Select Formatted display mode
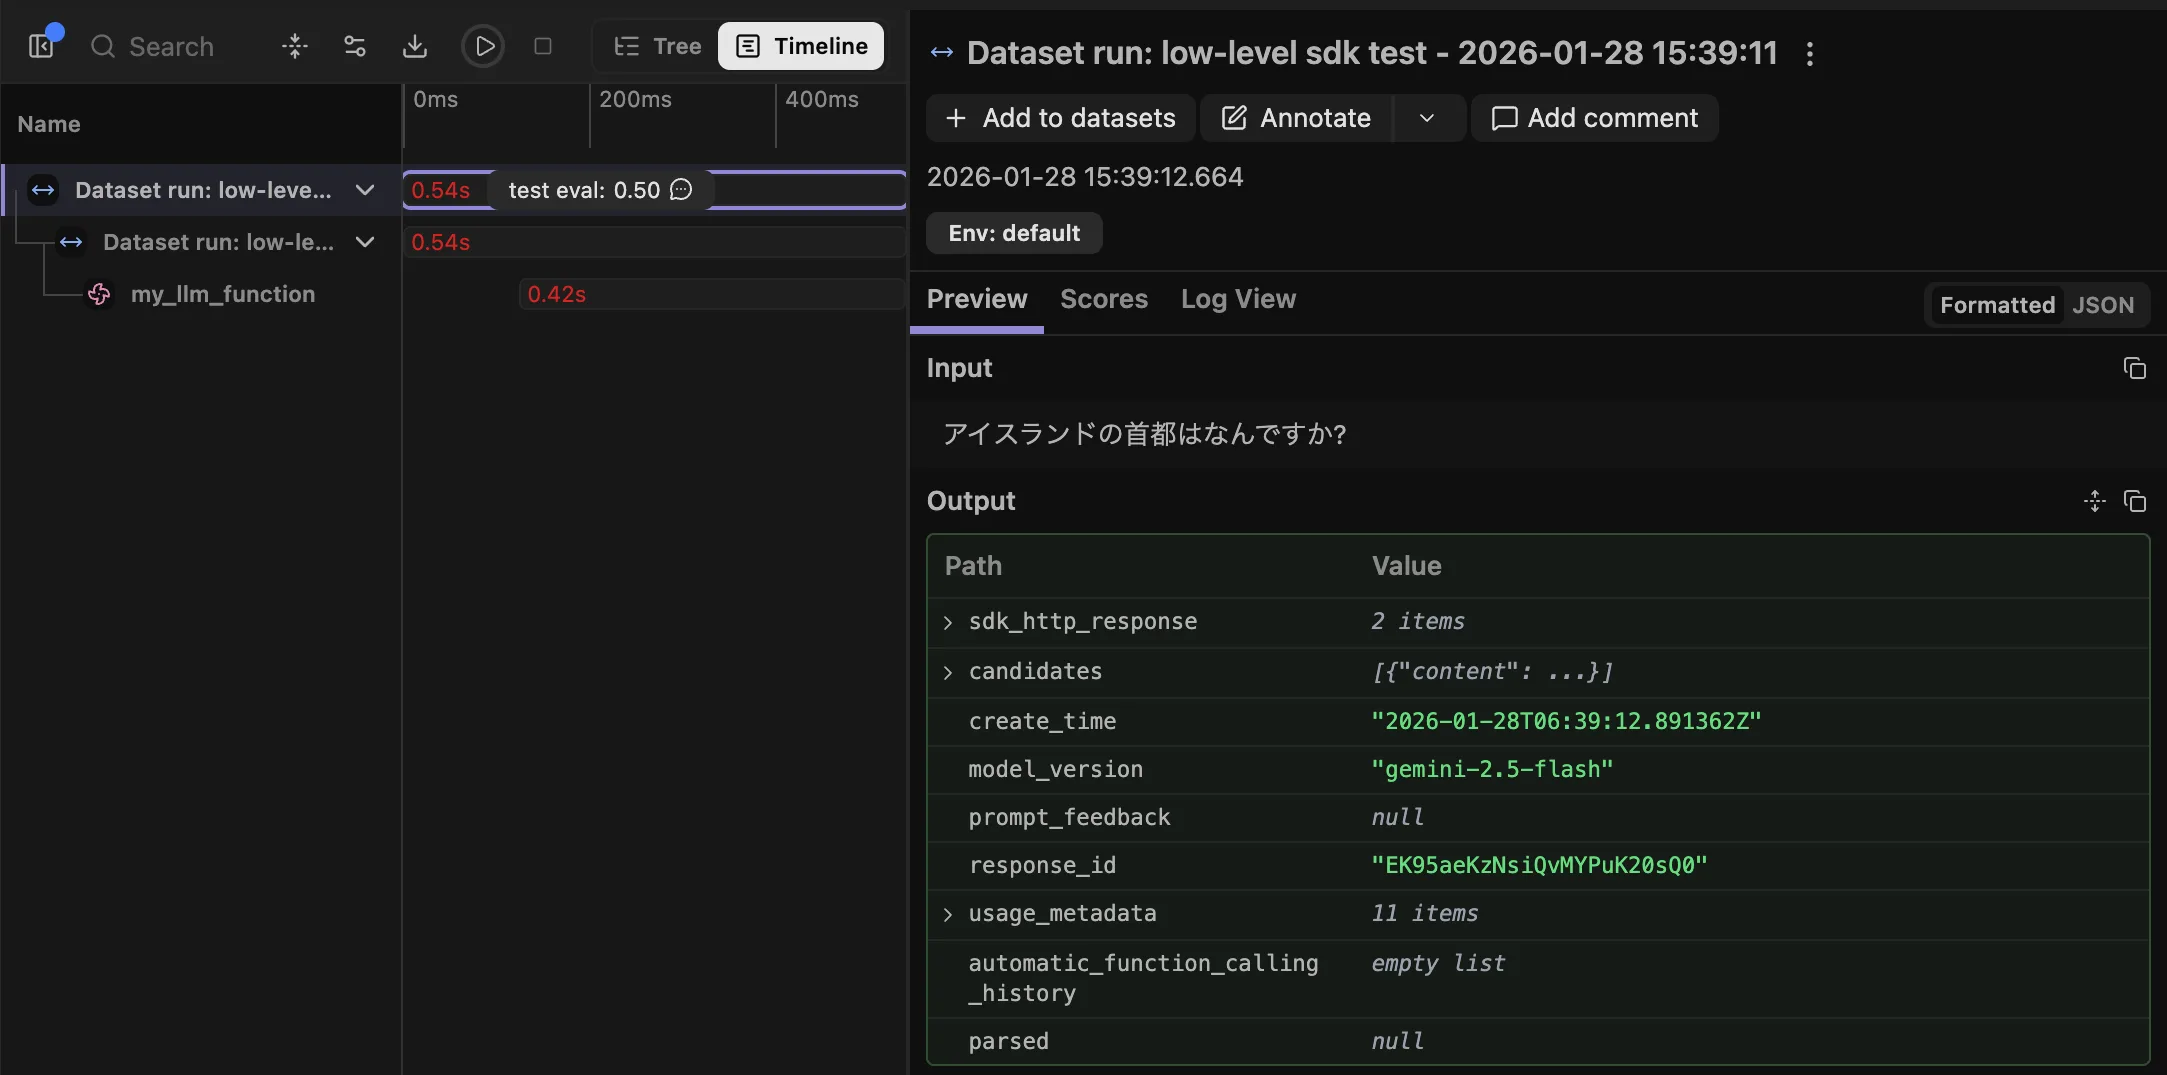 (x=1997, y=305)
